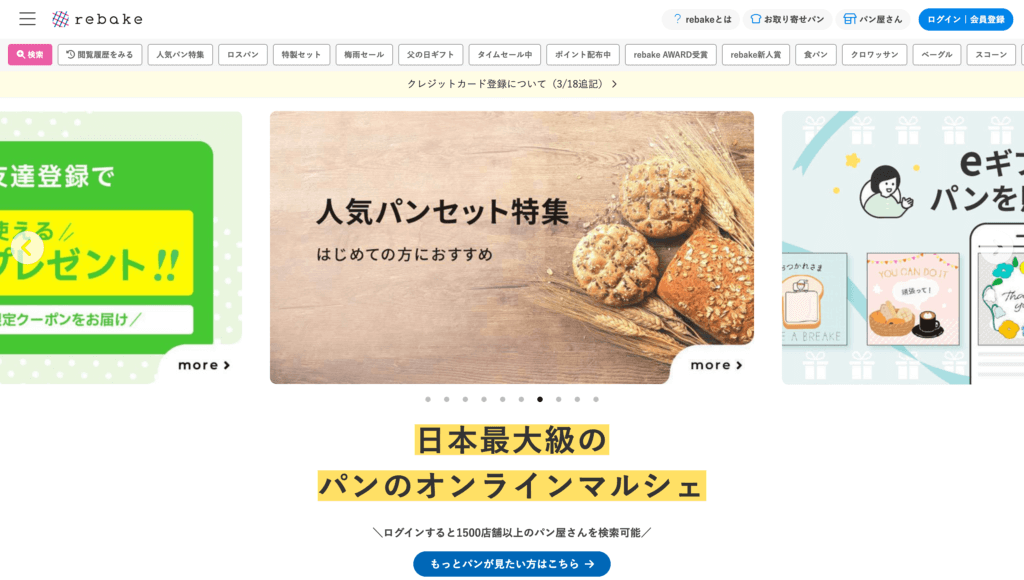The height and width of the screenshot is (580, 1024).
Task: Open the hamburger menu
Action: [x=27, y=19]
